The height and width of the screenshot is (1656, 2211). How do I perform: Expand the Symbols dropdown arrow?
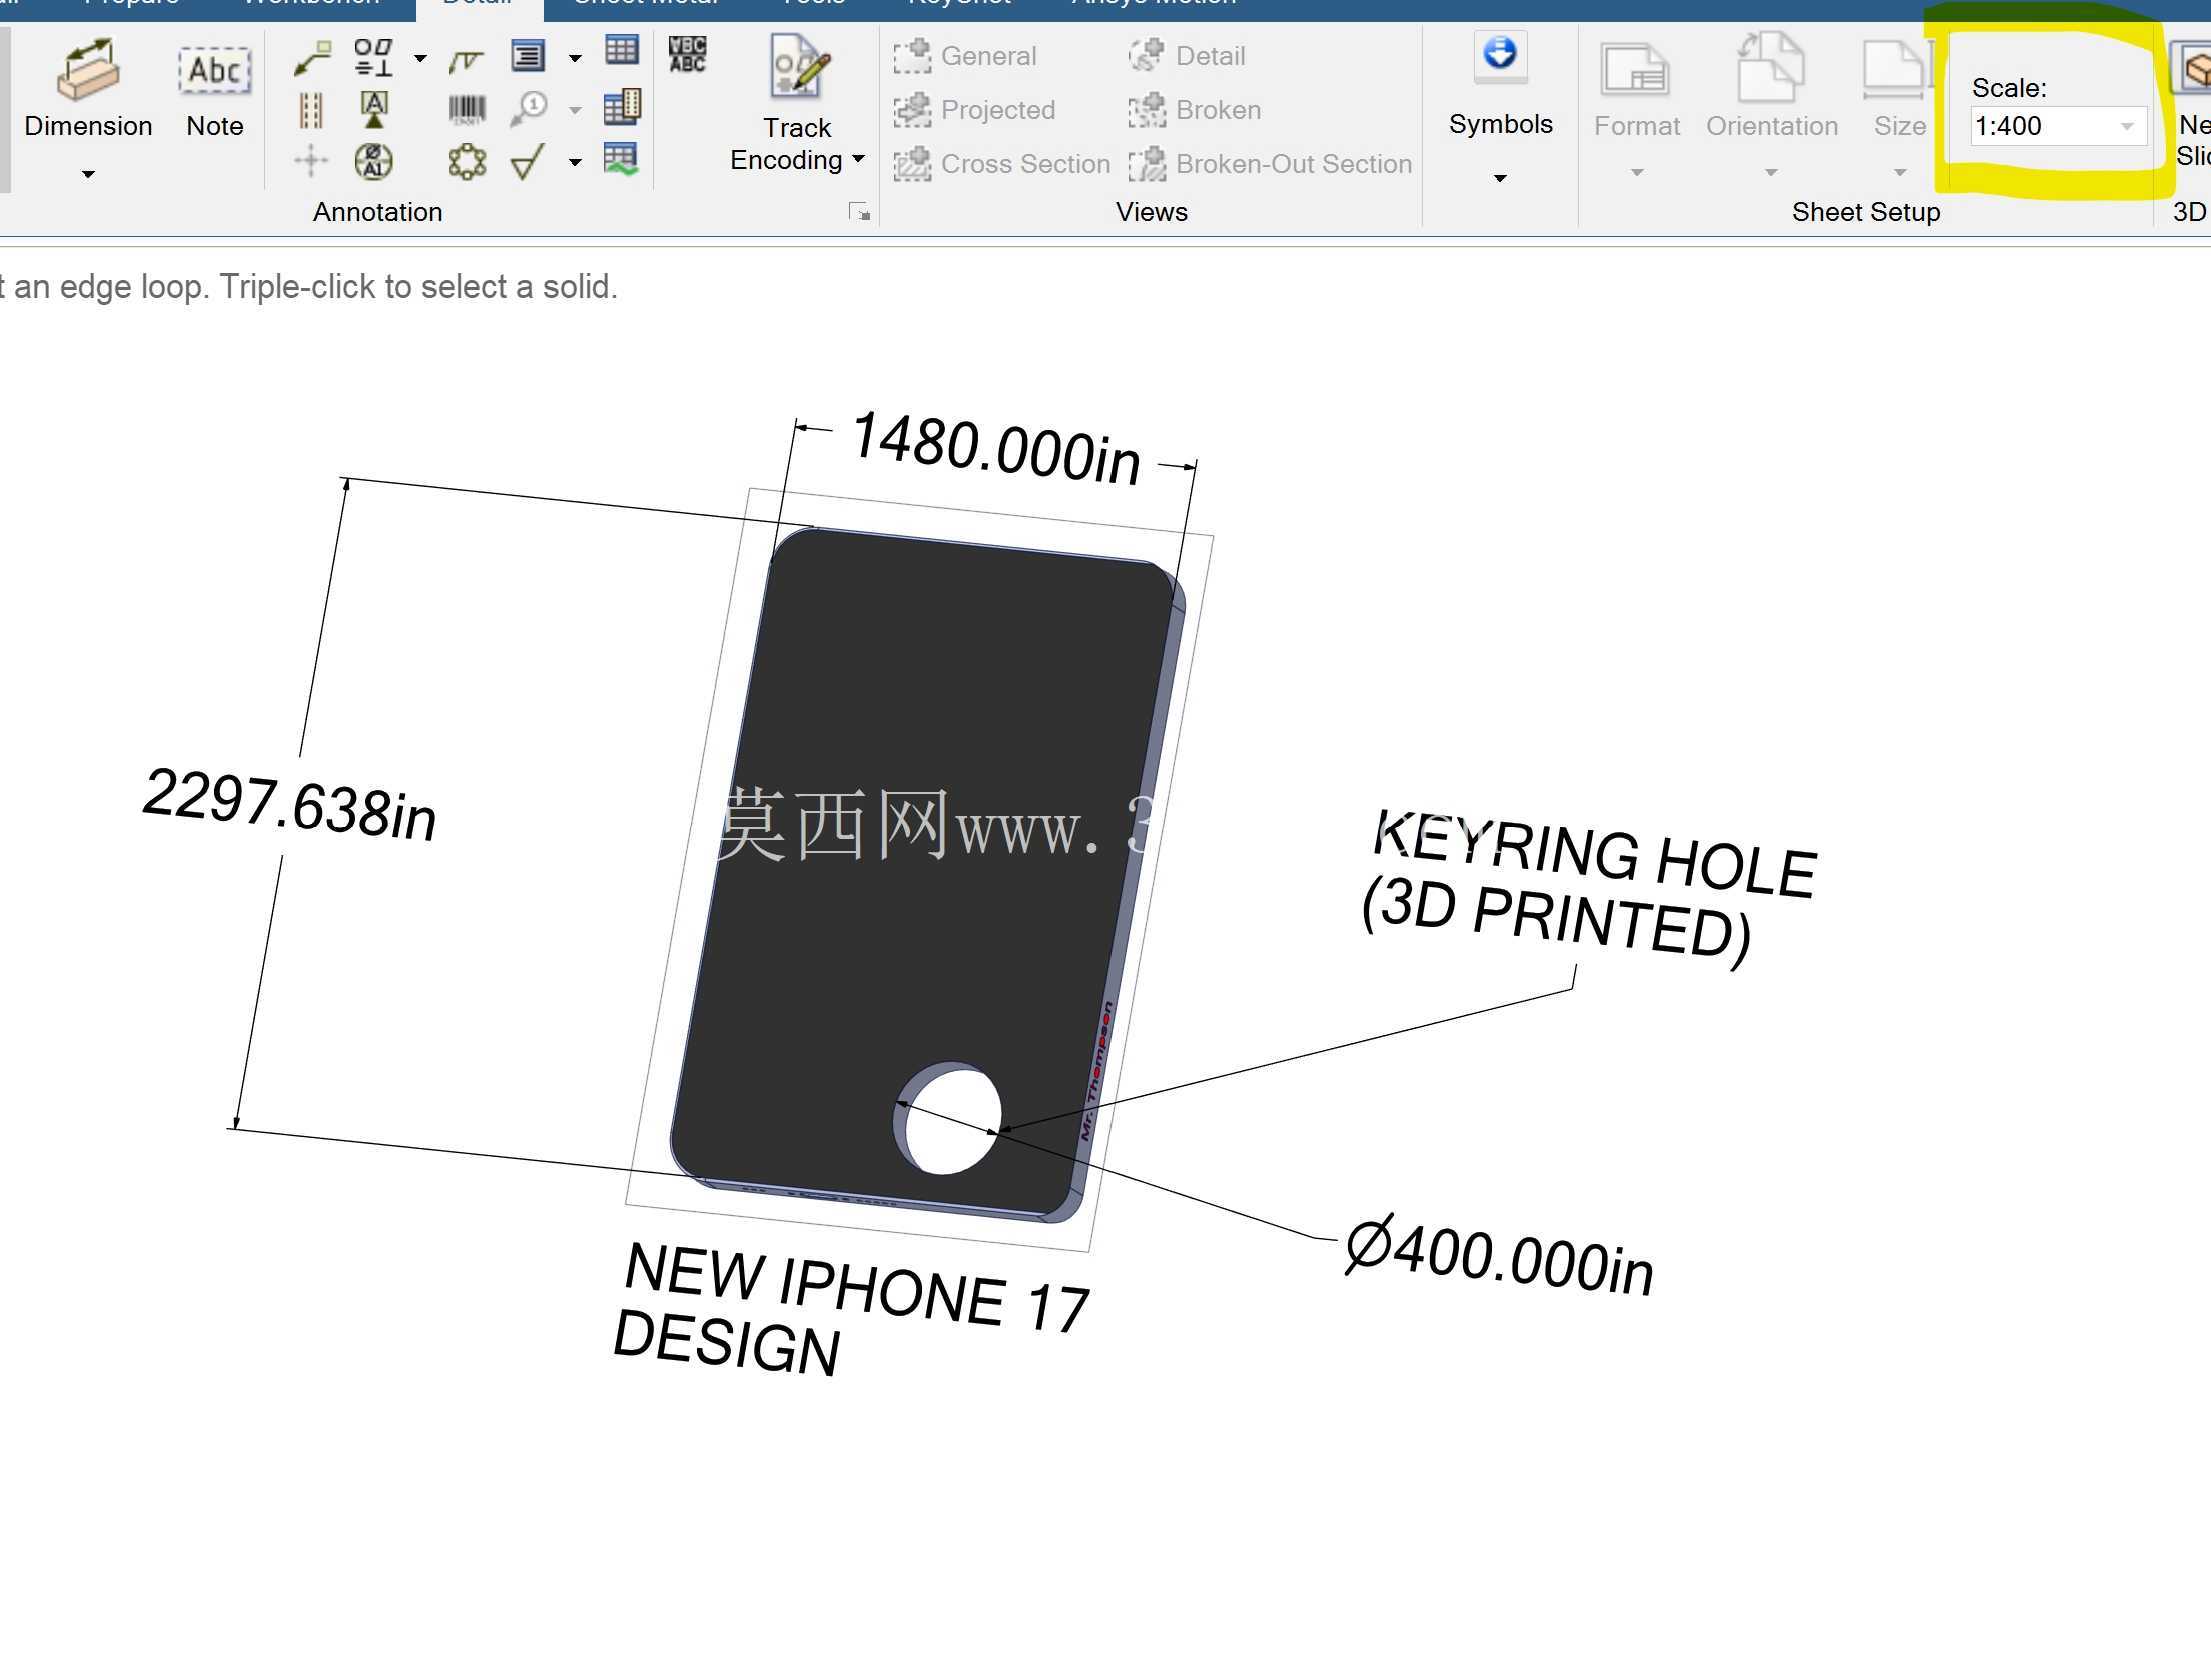1500,178
